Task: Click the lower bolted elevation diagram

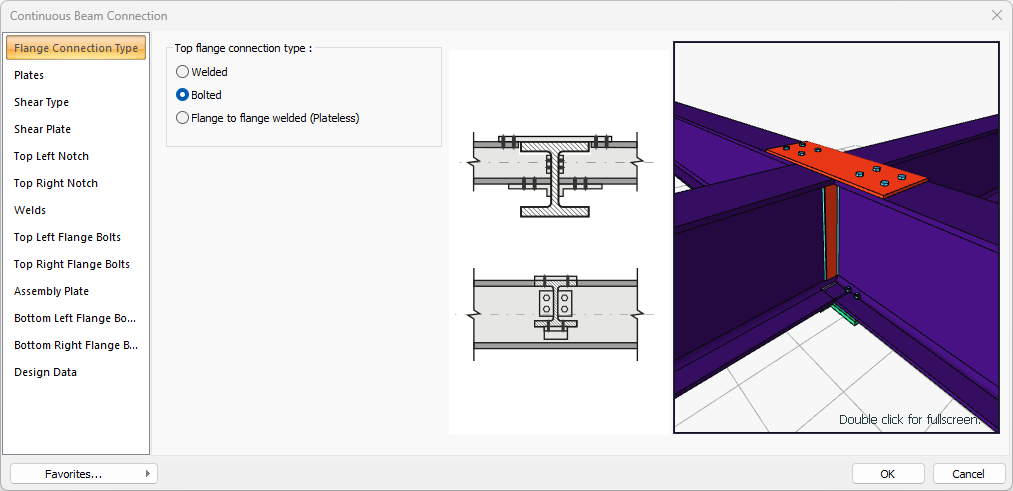Action: point(556,313)
